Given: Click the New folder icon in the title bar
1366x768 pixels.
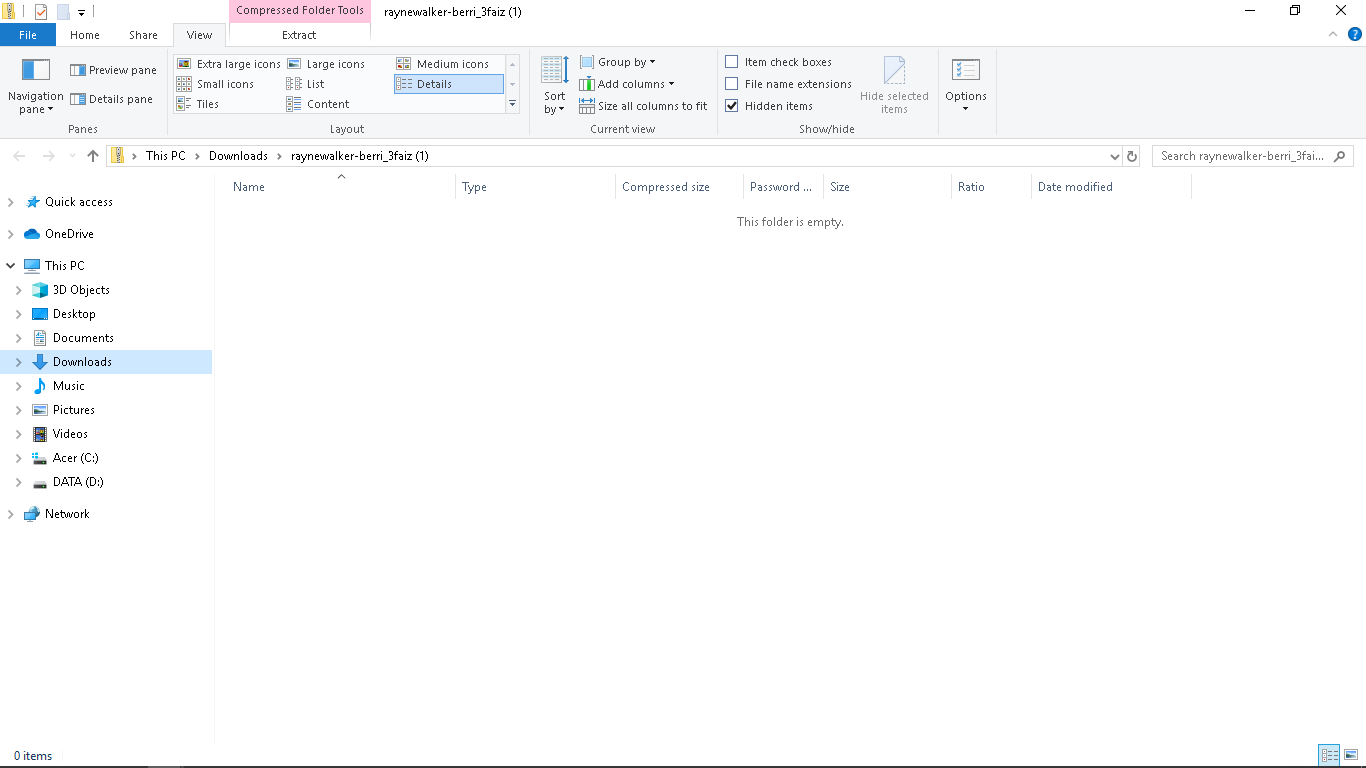Looking at the screenshot, I should pyautogui.click(x=63, y=12).
